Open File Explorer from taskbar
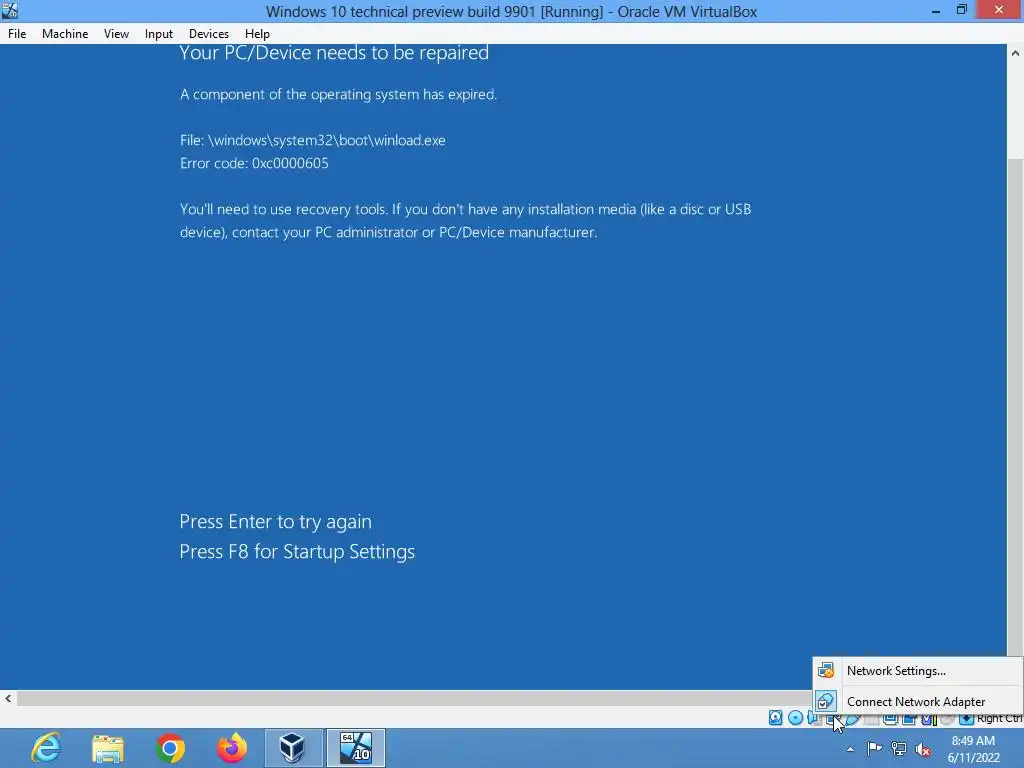This screenshot has height=768, width=1024. tap(108, 748)
